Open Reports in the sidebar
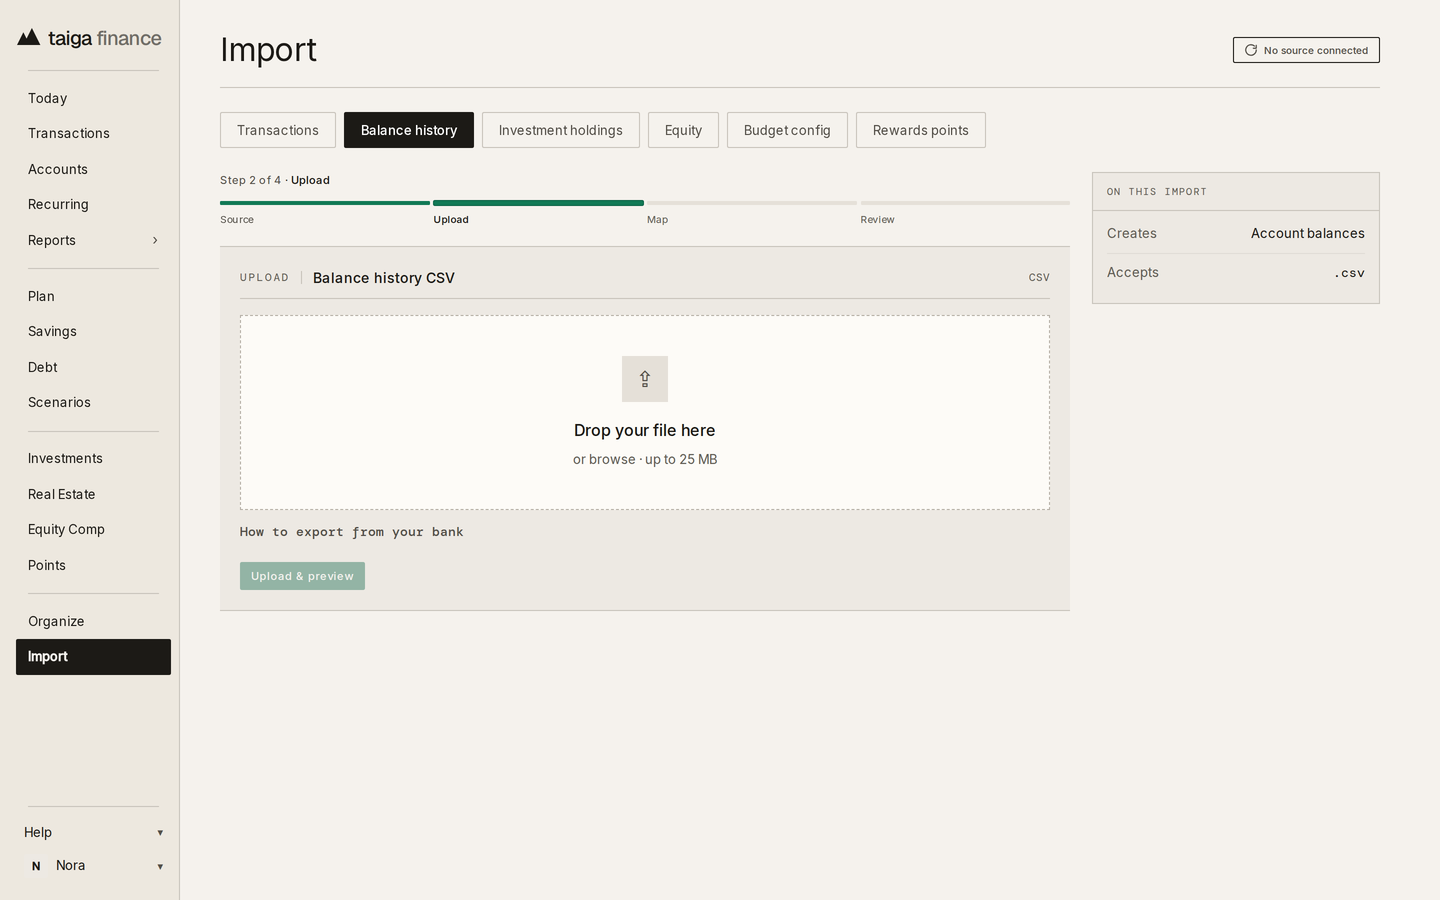The width and height of the screenshot is (1440, 900). 93,240
